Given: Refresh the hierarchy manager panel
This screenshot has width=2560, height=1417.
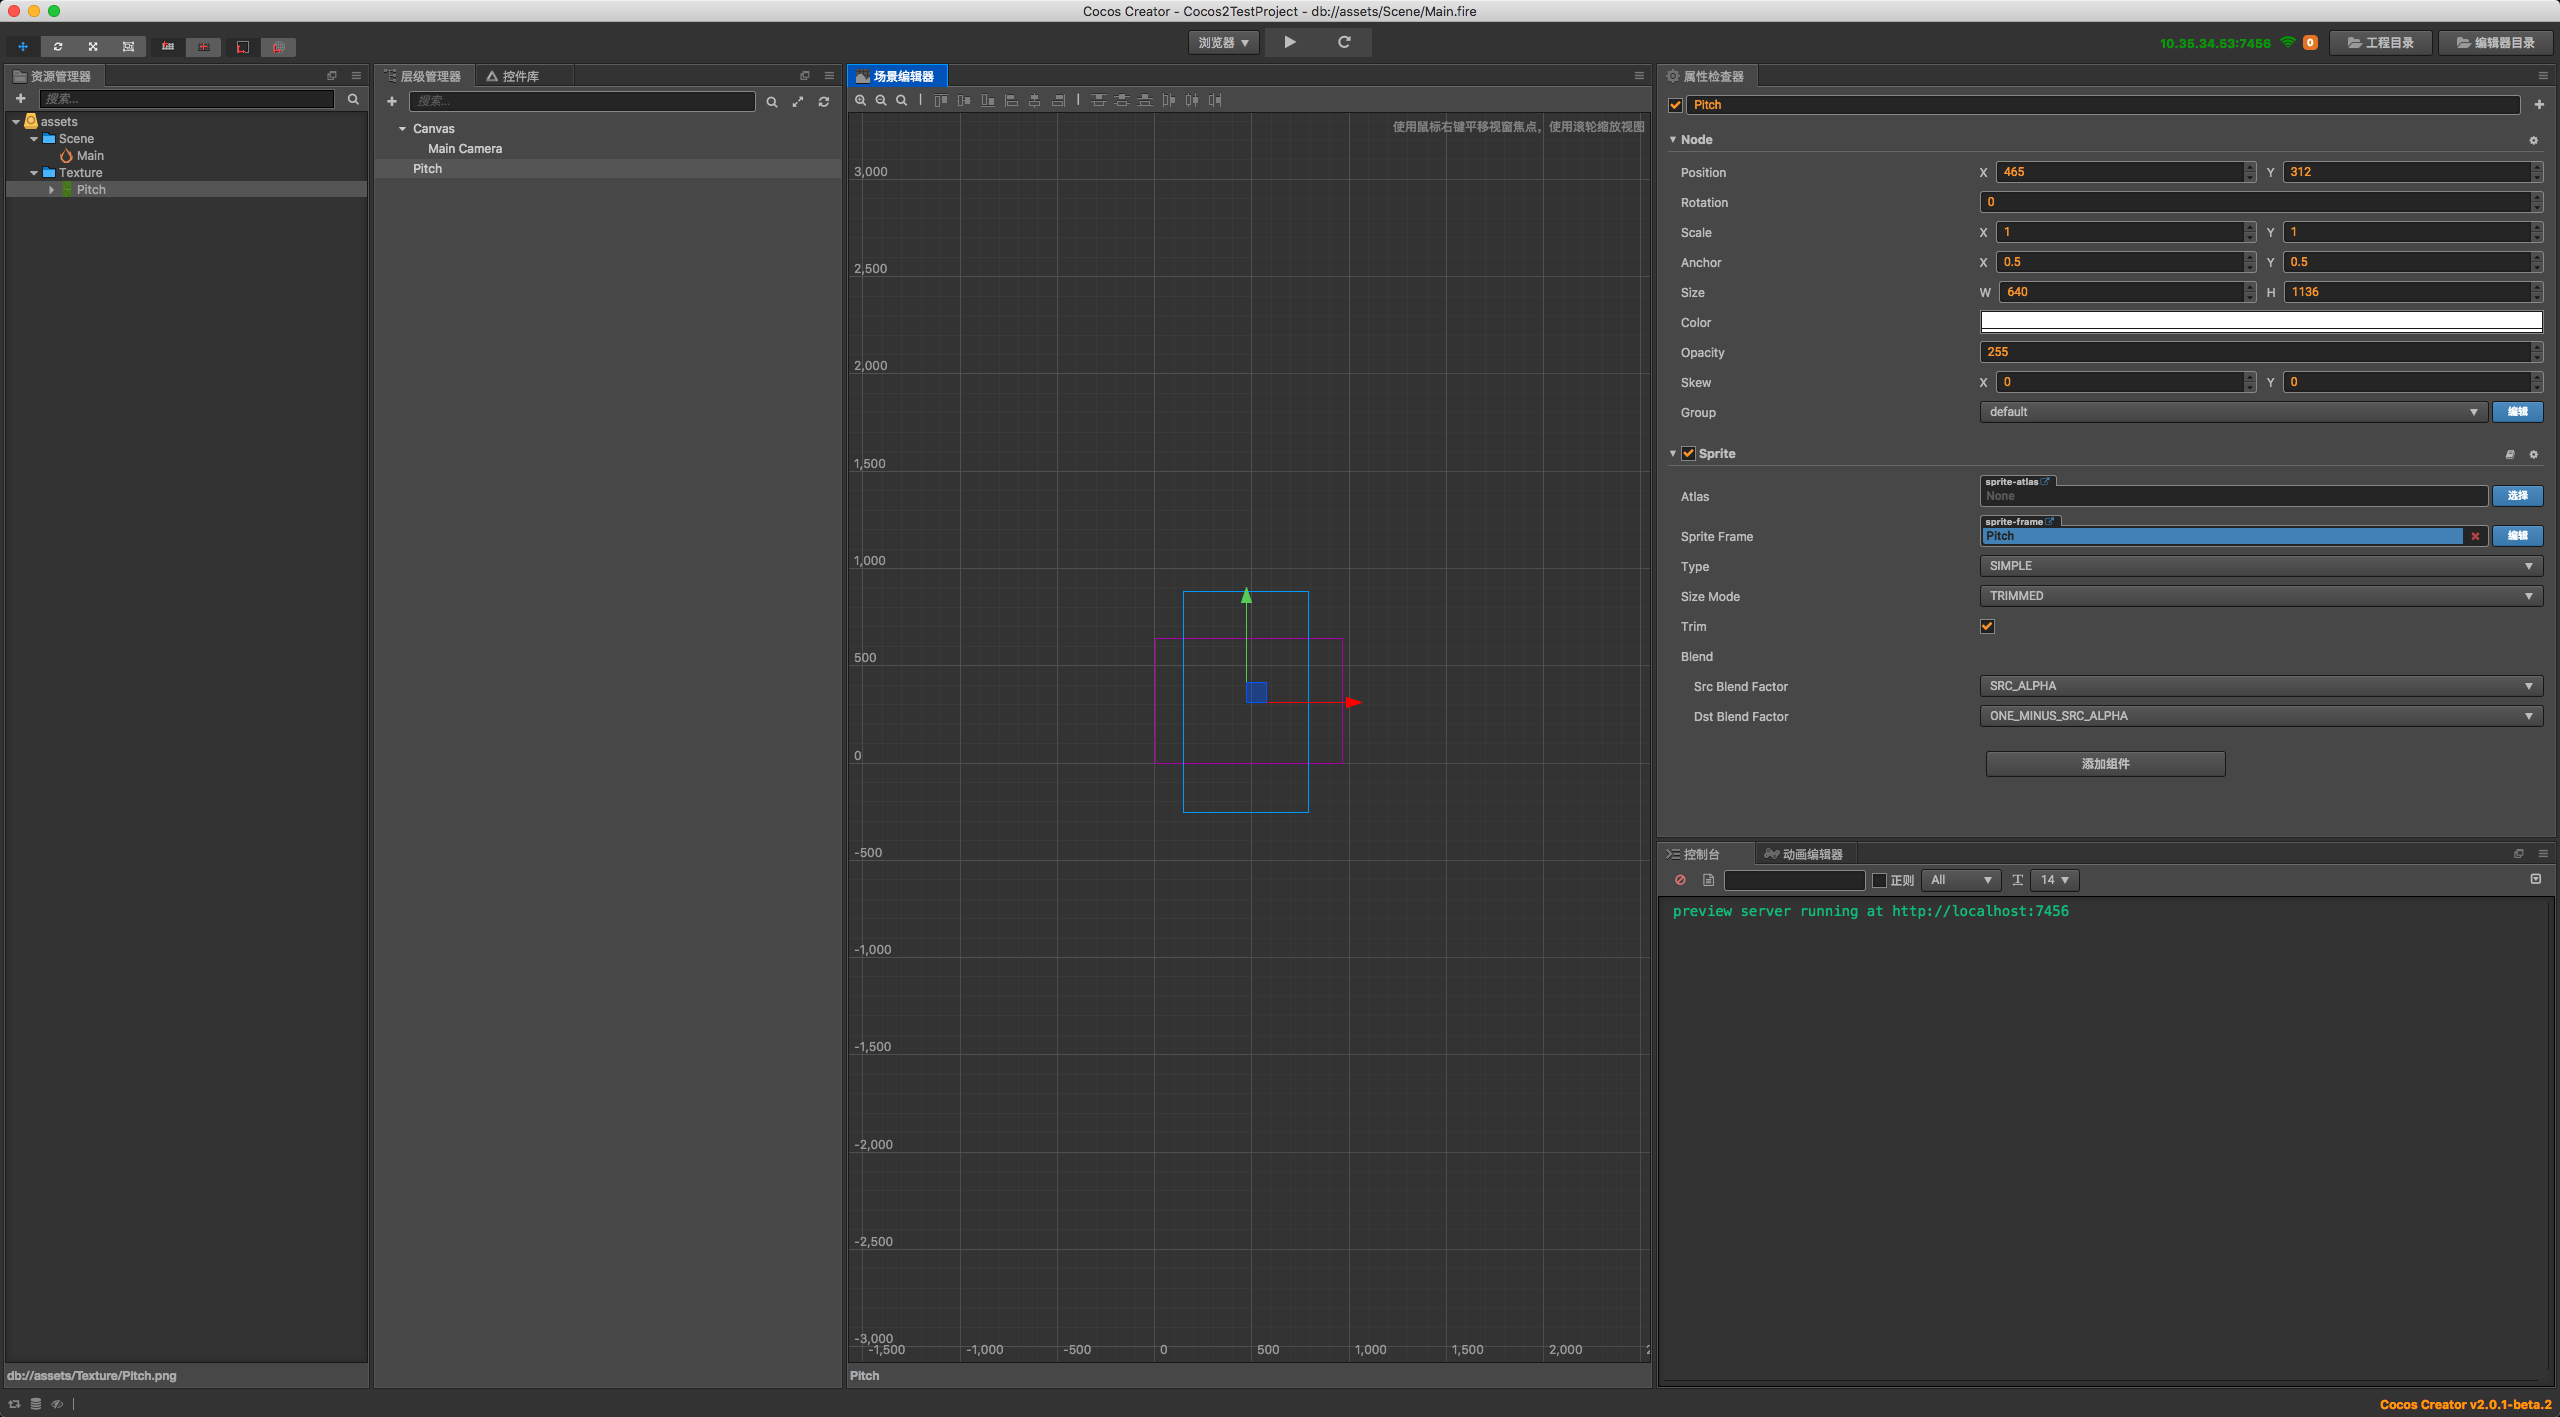Looking at the screenshot, I should tap(824, 101).
